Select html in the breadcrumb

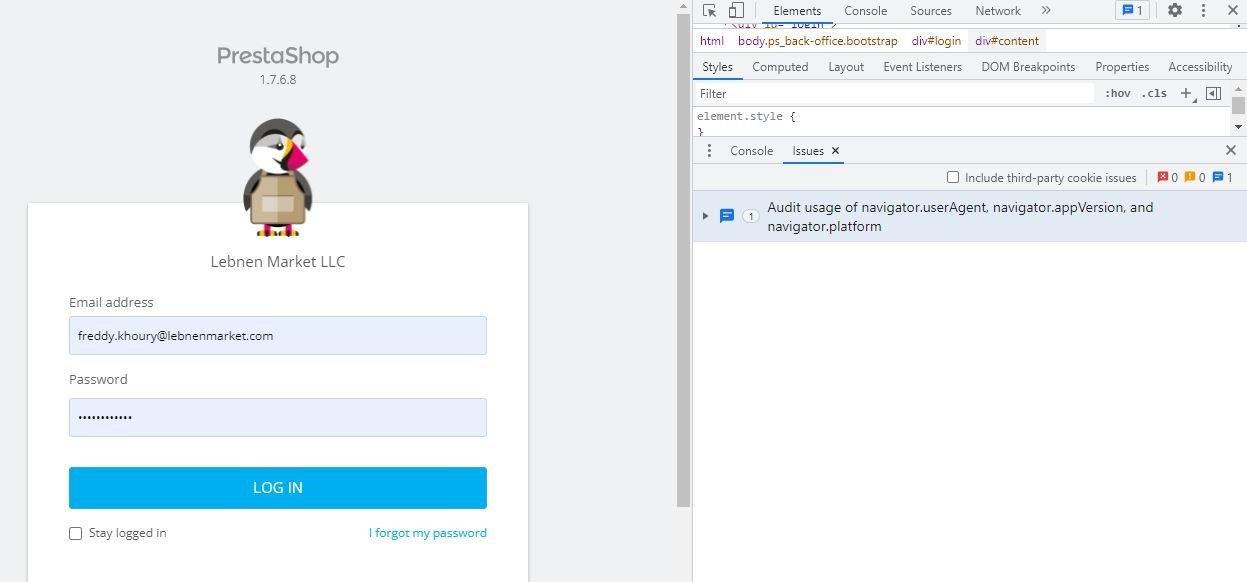[x=712, y=41]
